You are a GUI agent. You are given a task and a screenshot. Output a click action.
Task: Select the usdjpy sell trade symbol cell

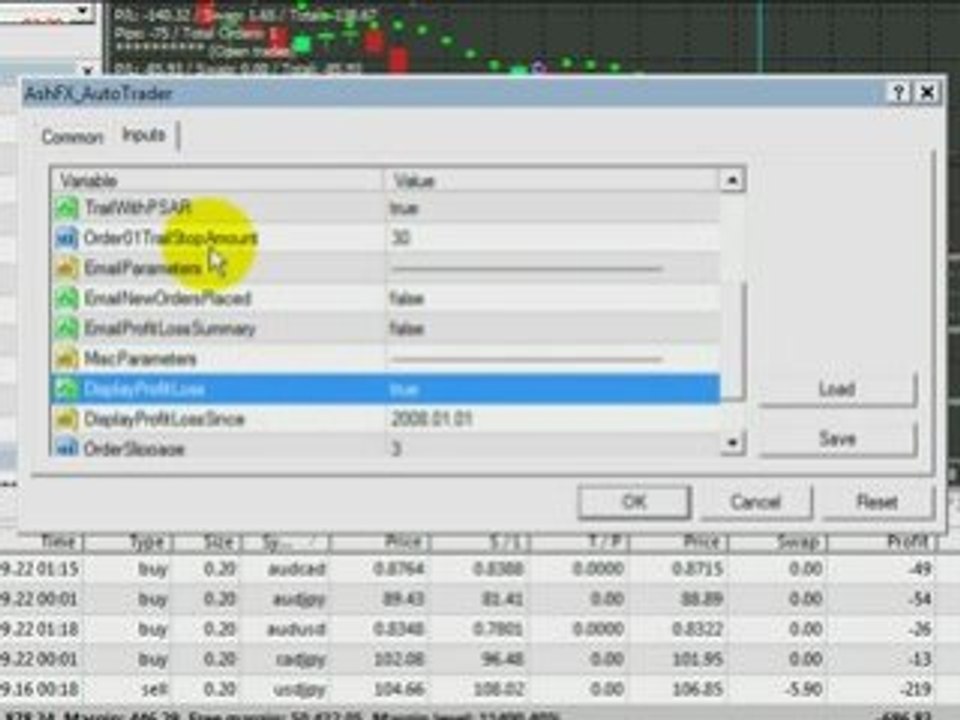(x=299, y=689)
